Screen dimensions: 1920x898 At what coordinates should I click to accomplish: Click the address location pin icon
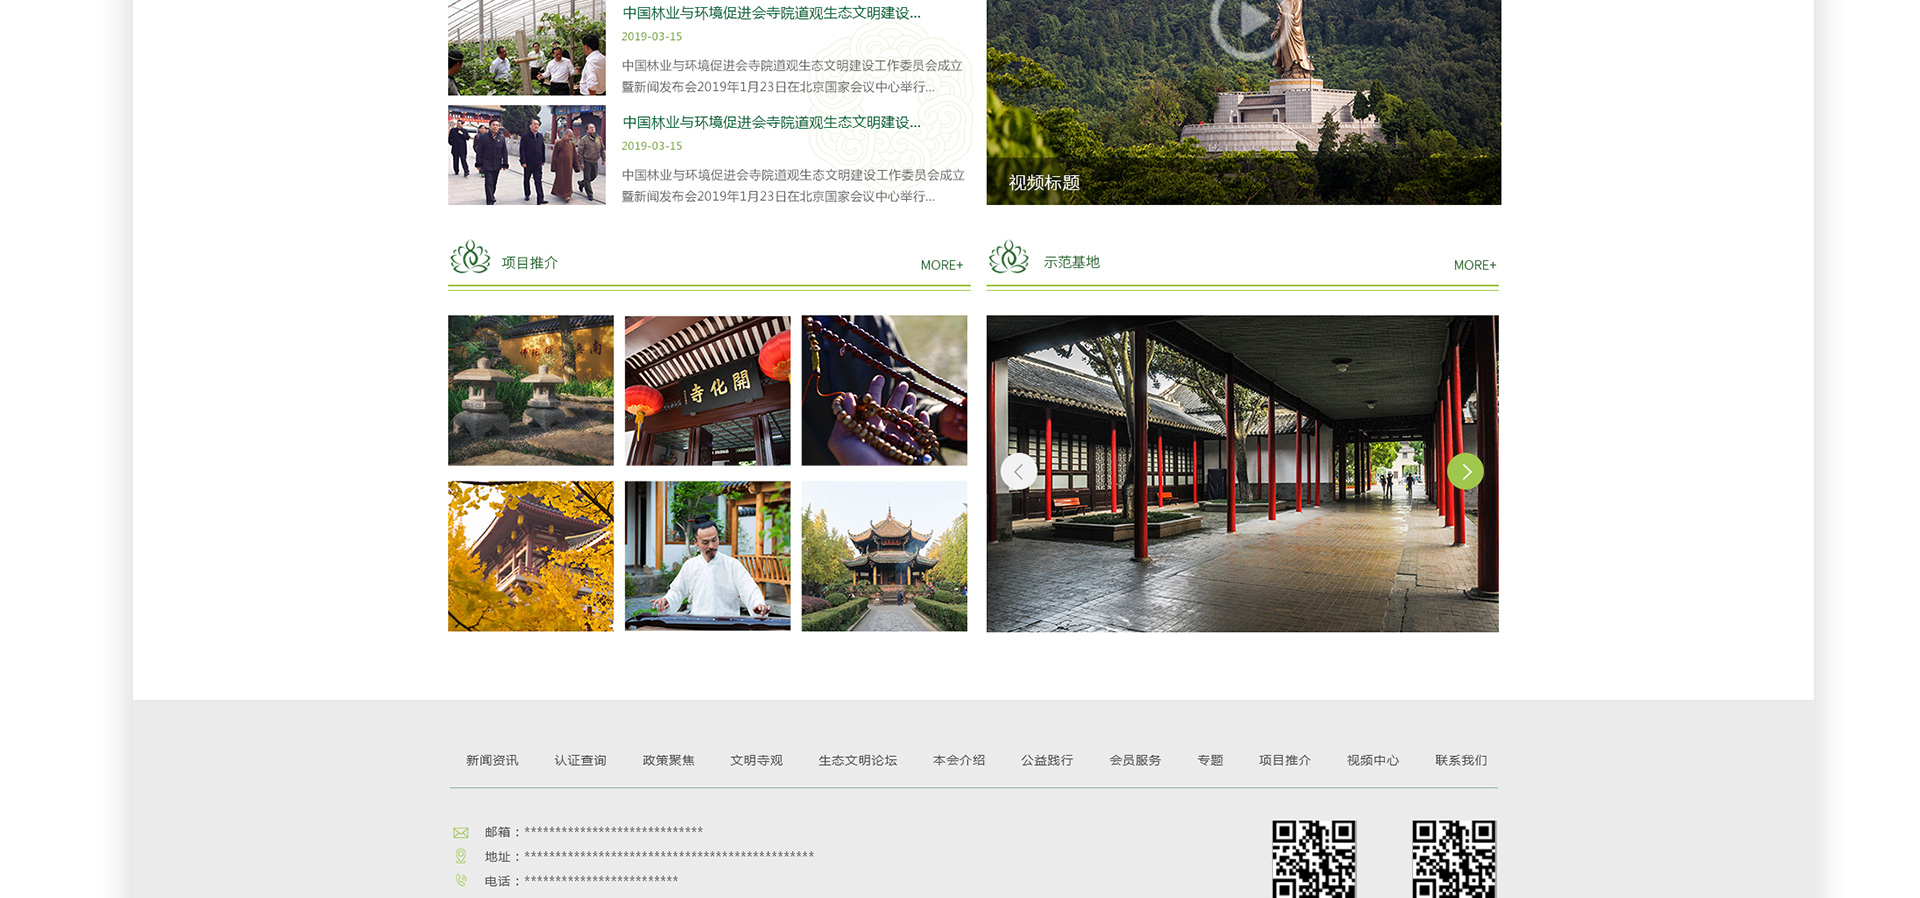click(x=461, y=856)
